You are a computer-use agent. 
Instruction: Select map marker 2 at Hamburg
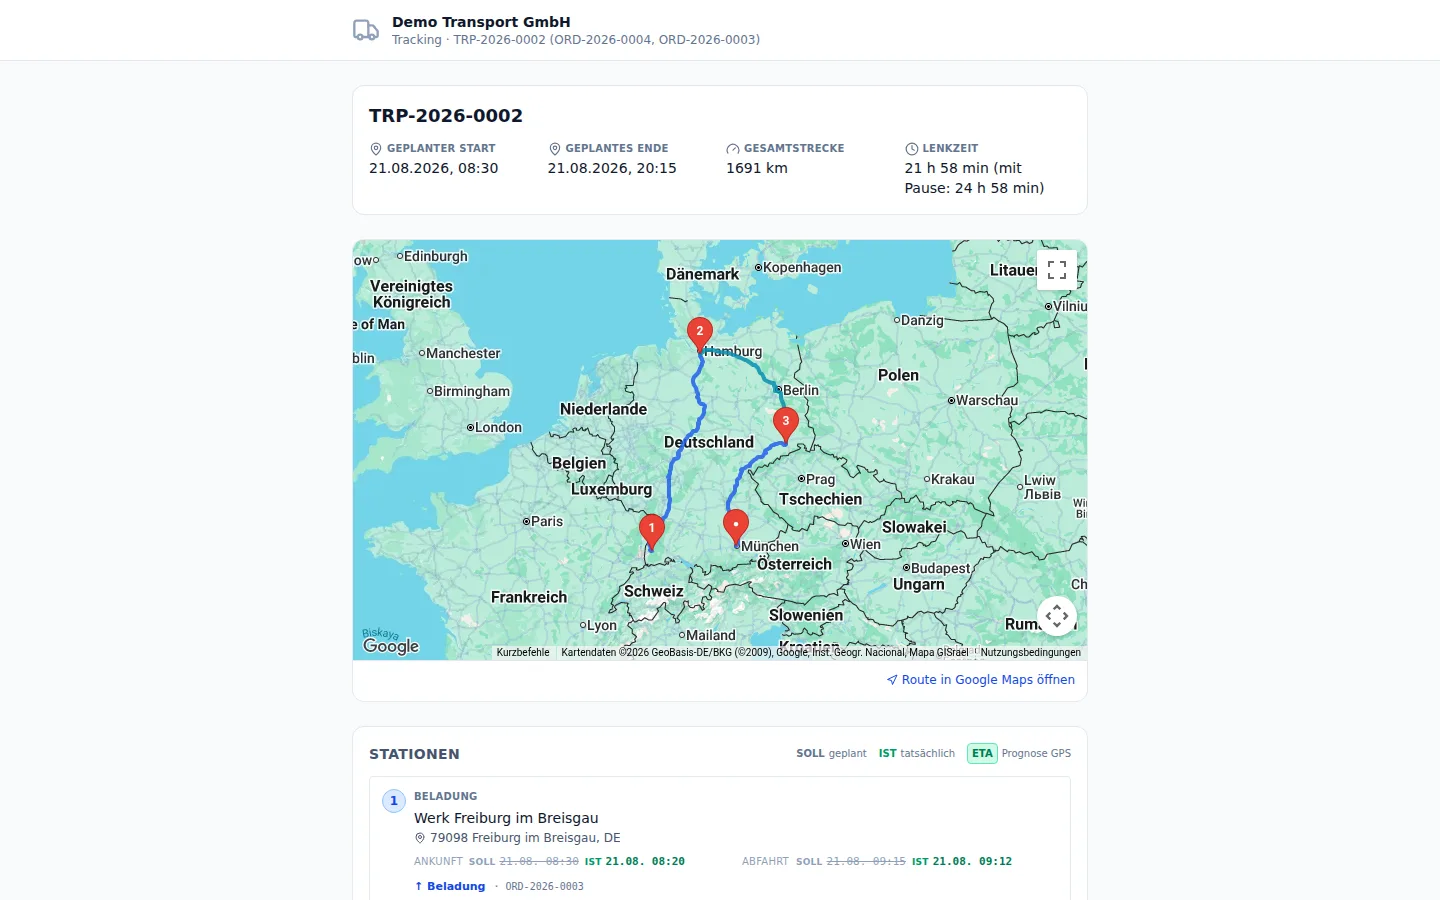point(700,335)
